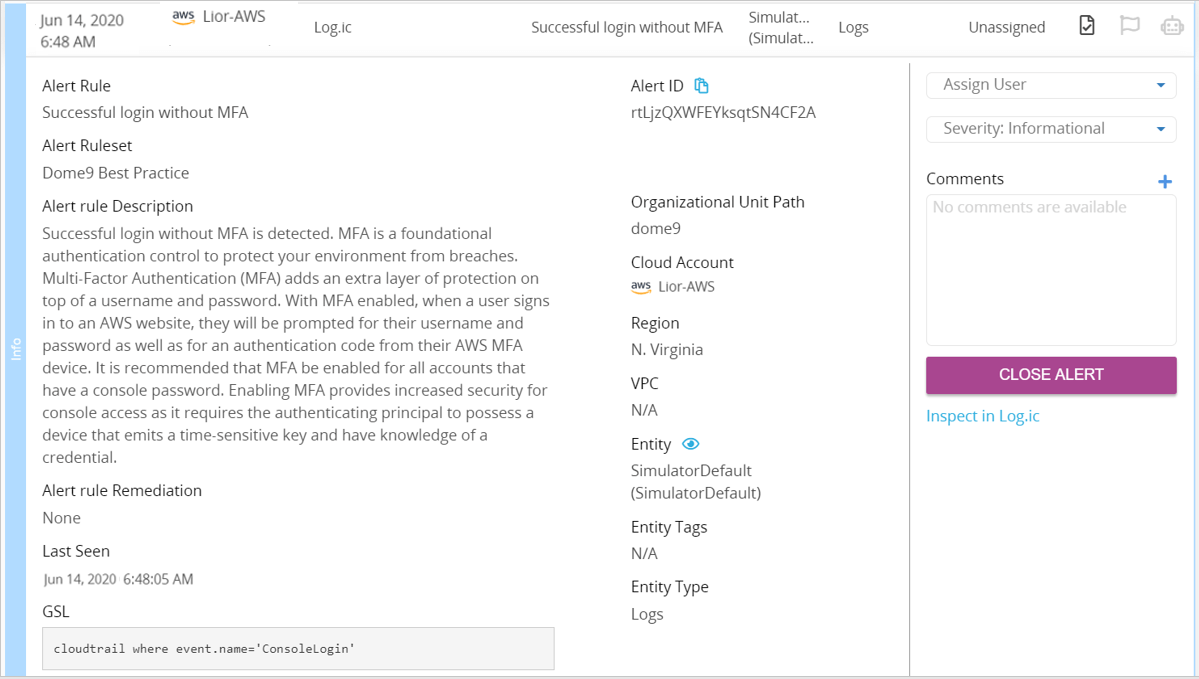Click the Successful login without MFA header title
This screenshot has width=1199, height=679.
pos(626,28)
